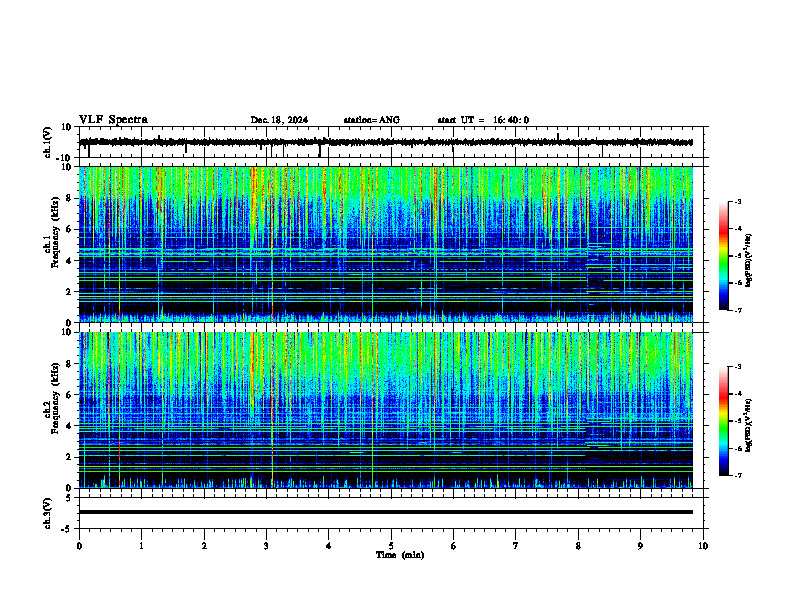The image size is (792, 612).
Task: Click the time axis tick label "7"
Action: [x=516, y=546]
